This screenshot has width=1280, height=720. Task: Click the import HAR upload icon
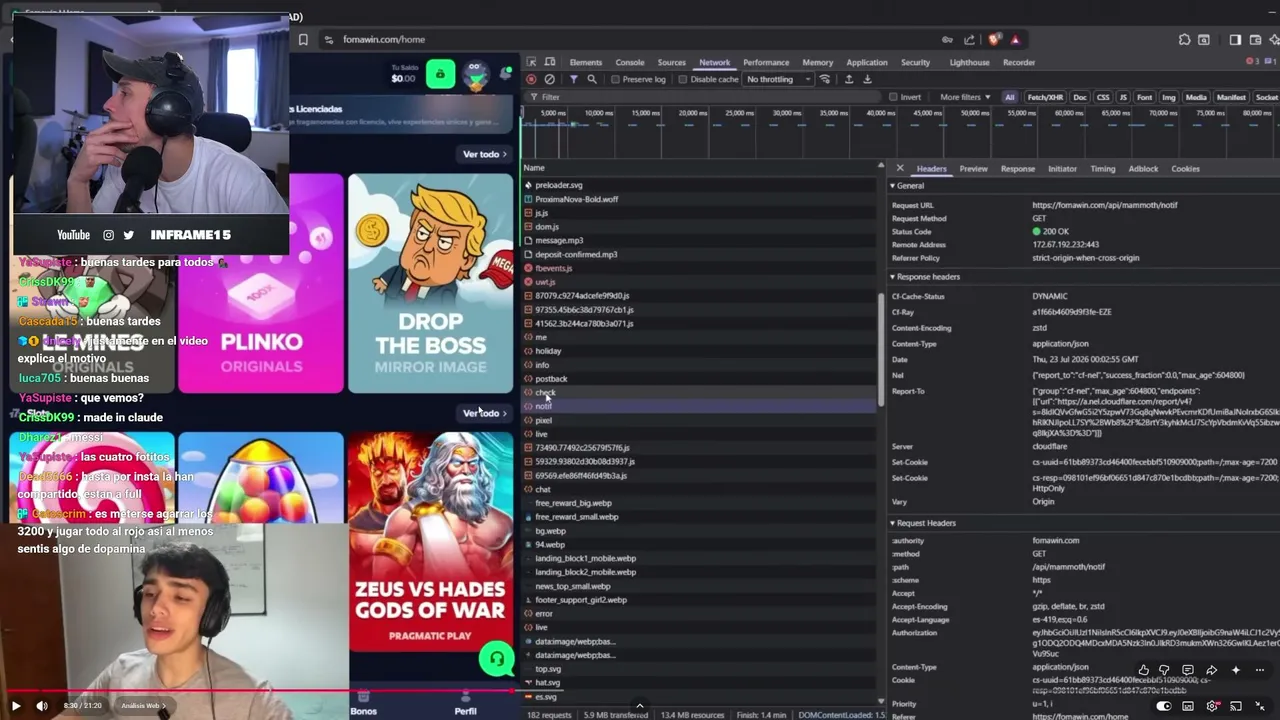849,79
